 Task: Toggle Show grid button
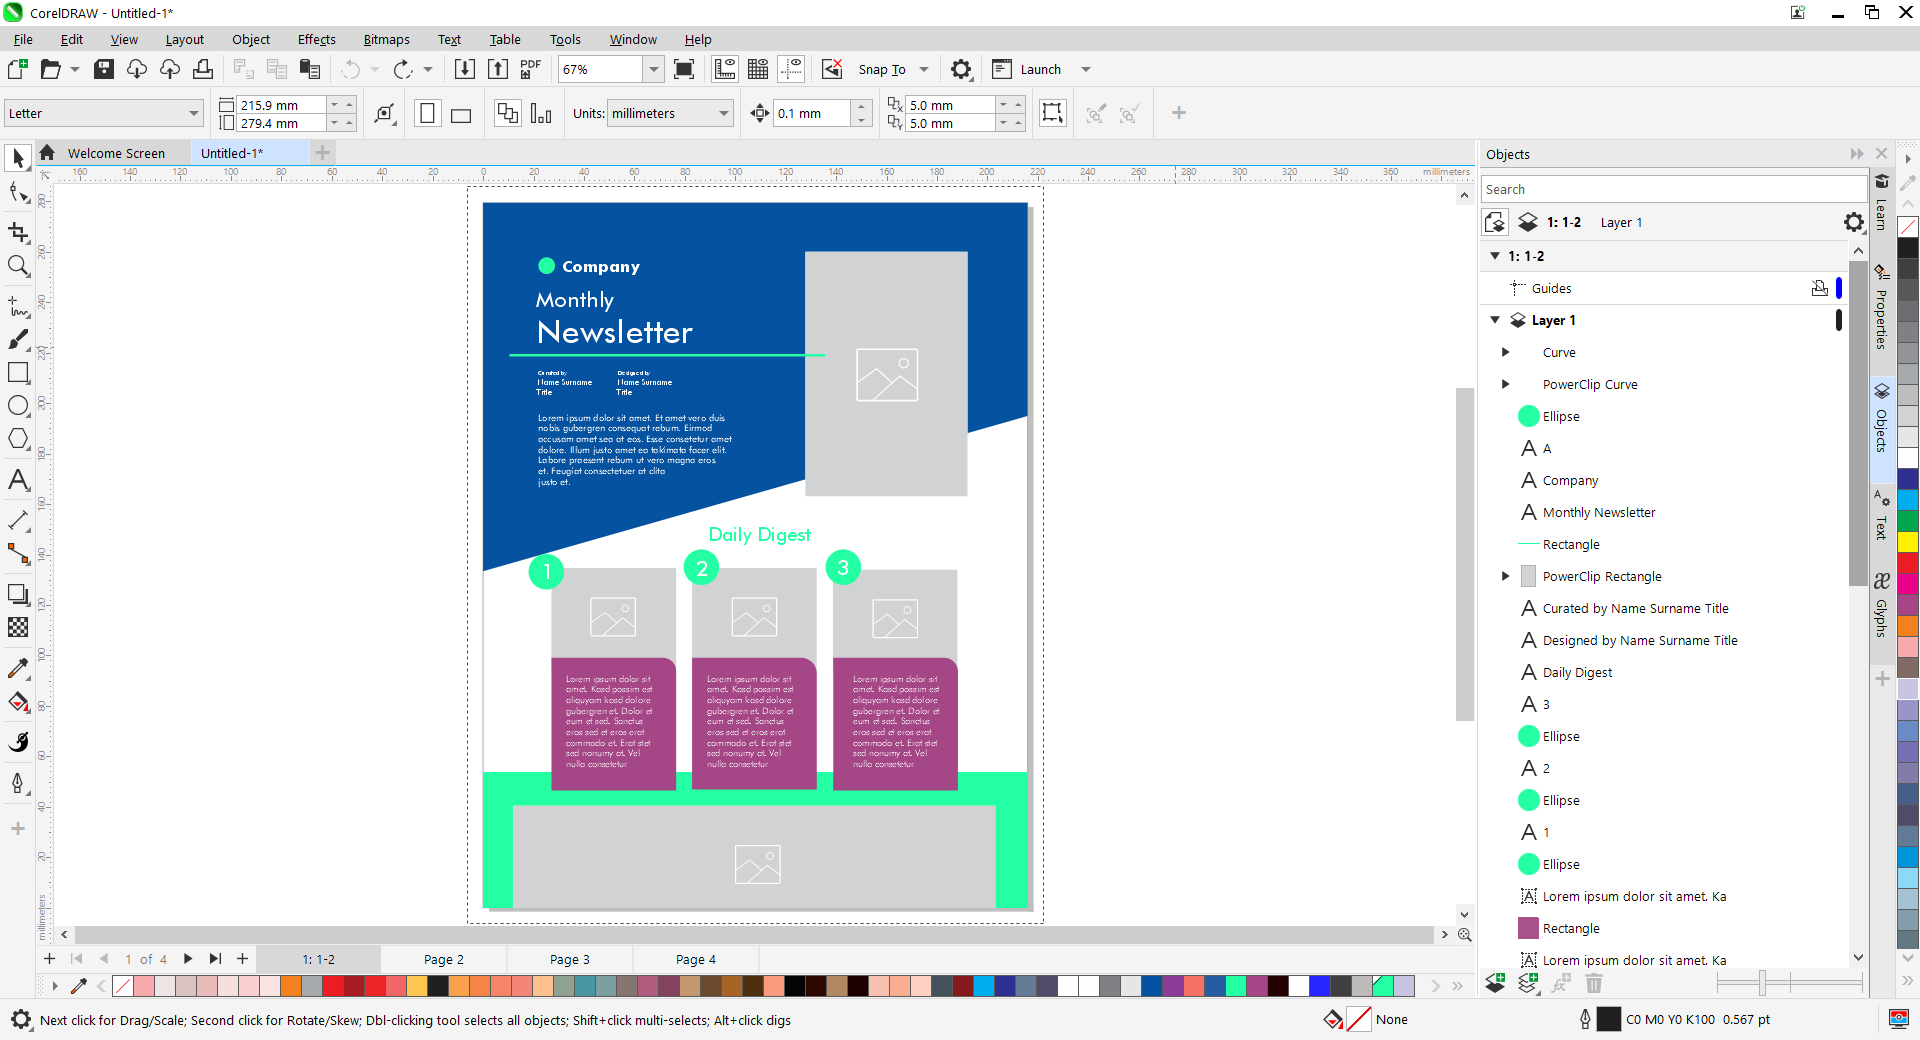758,69
